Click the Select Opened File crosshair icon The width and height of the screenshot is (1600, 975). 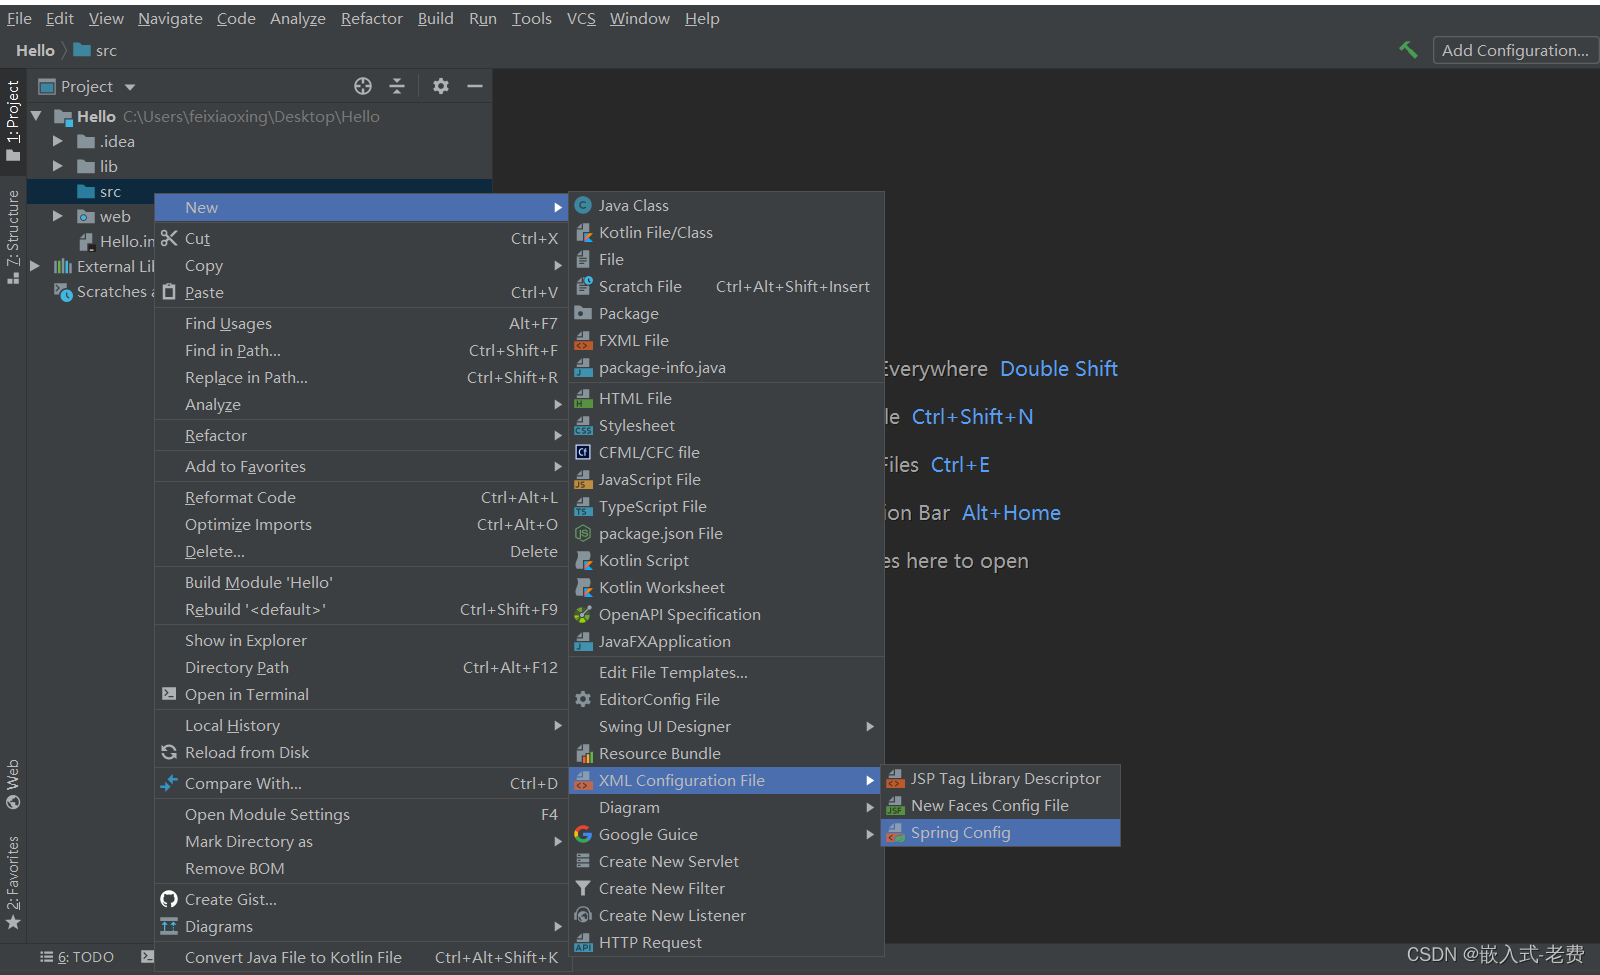tap(363, 86)
